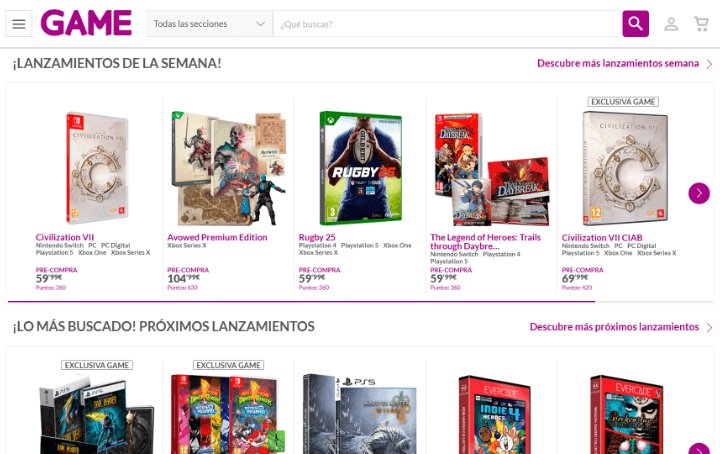Open The Legend of Heroes Daybreak title
Image resolution: width=720 pixels, height=454 pixels.
485,241
